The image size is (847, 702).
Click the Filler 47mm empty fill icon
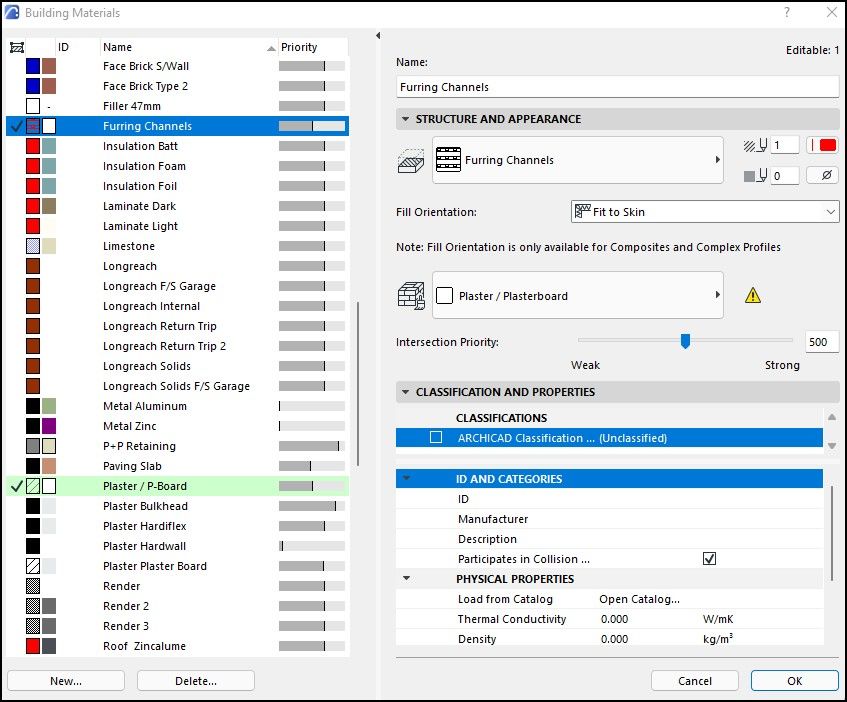click(x=33, y=106)
